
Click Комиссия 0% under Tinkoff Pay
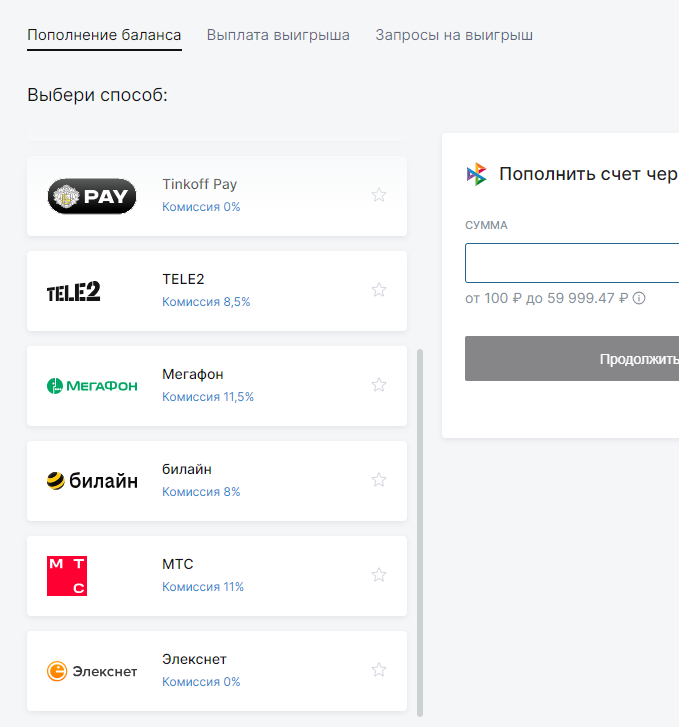click(x=201, y=207)
